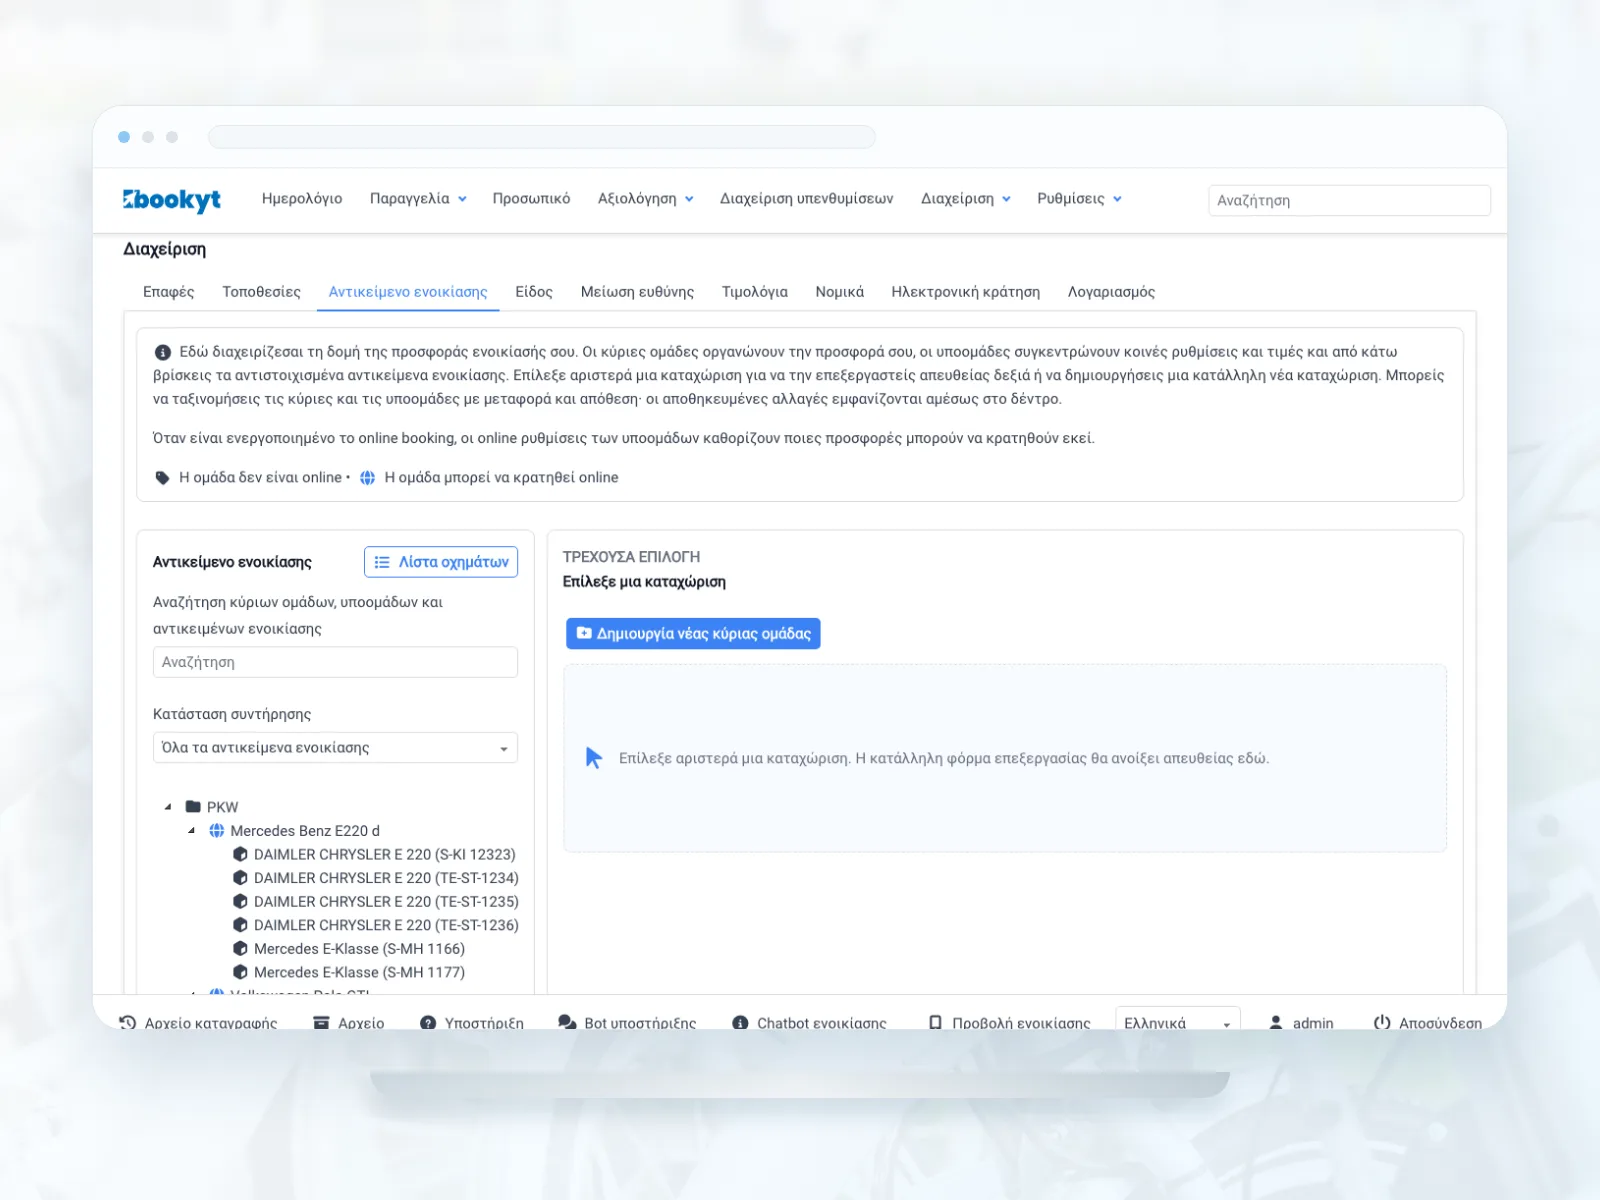The height and width of the screenshot is (1200, 1600).
Task: Click the cube icon of DAIMLER CHRYSLER E 220 (S-KI 12323)
Action: (x=240, y=855)
